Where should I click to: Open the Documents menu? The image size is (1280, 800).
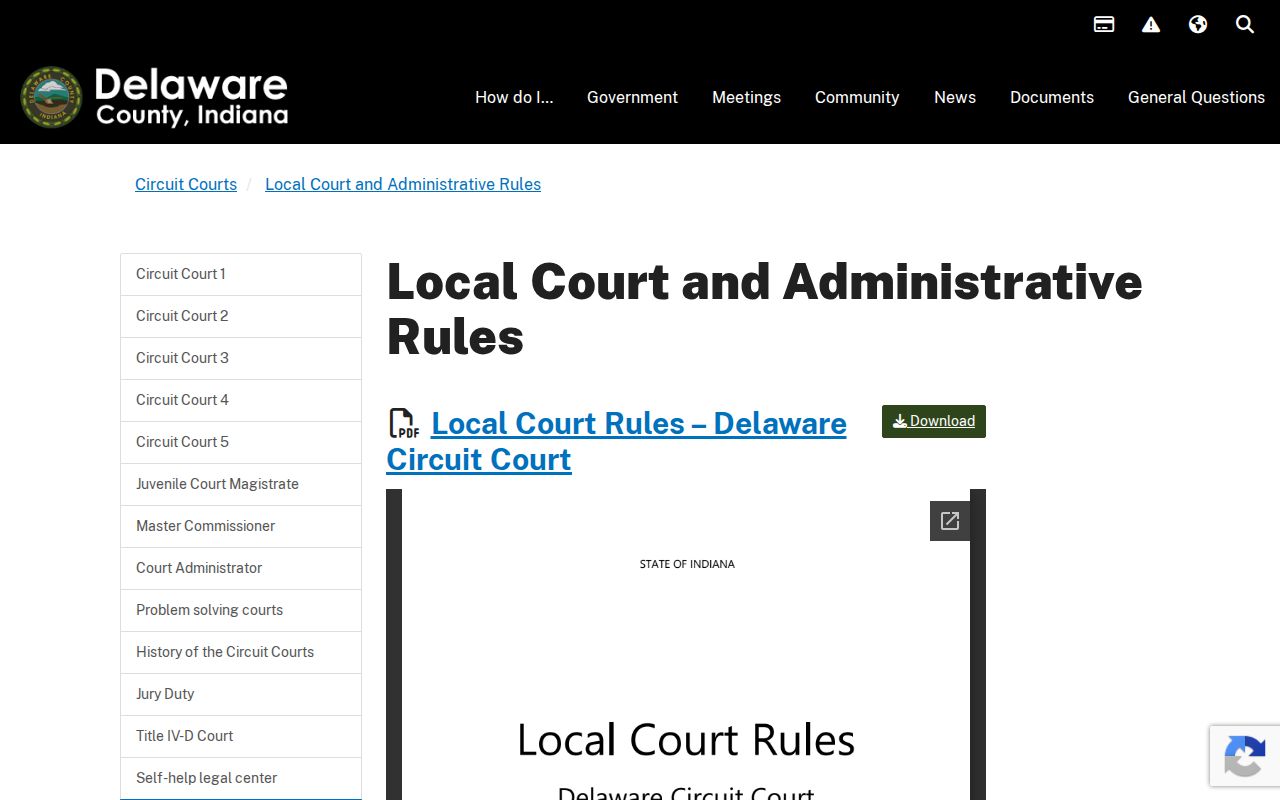[1052, 97]
